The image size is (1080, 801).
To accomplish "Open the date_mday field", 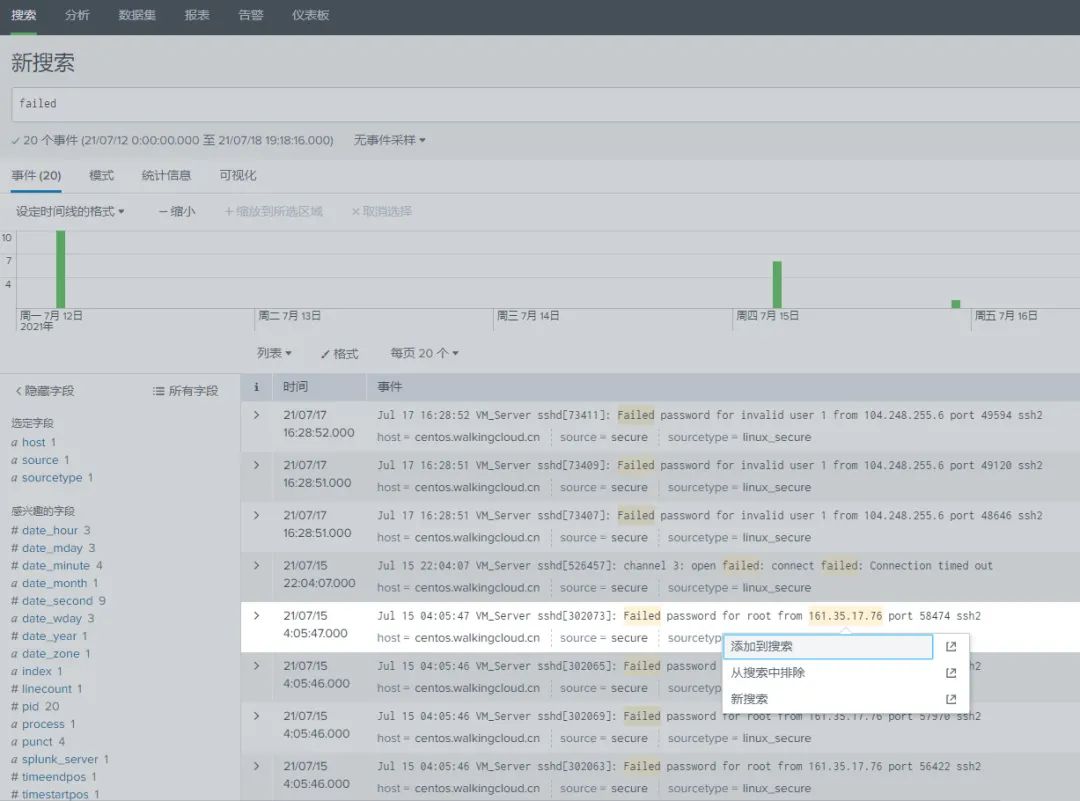I will click(x=52, y=548).
